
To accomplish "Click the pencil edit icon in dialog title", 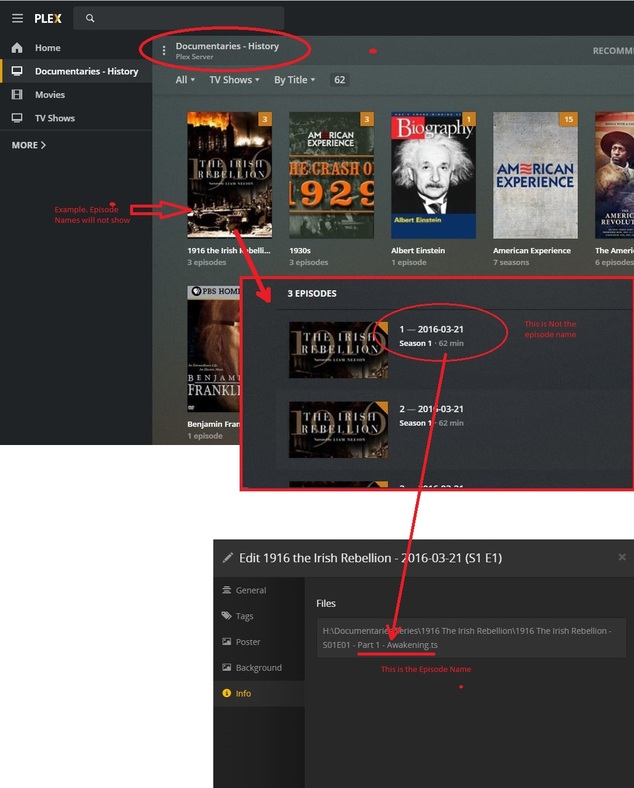I will click(x=228, y=557).
